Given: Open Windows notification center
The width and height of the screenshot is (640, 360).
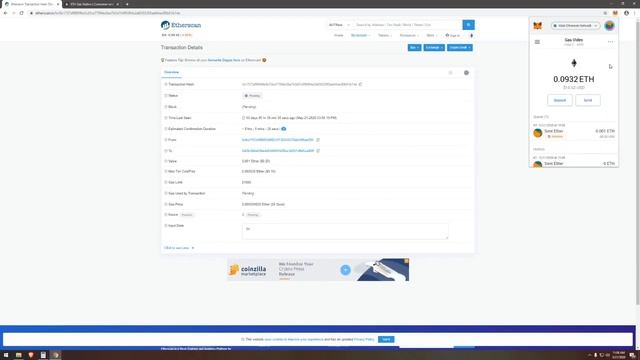Looking at the screenshot, I should point(633,355).
